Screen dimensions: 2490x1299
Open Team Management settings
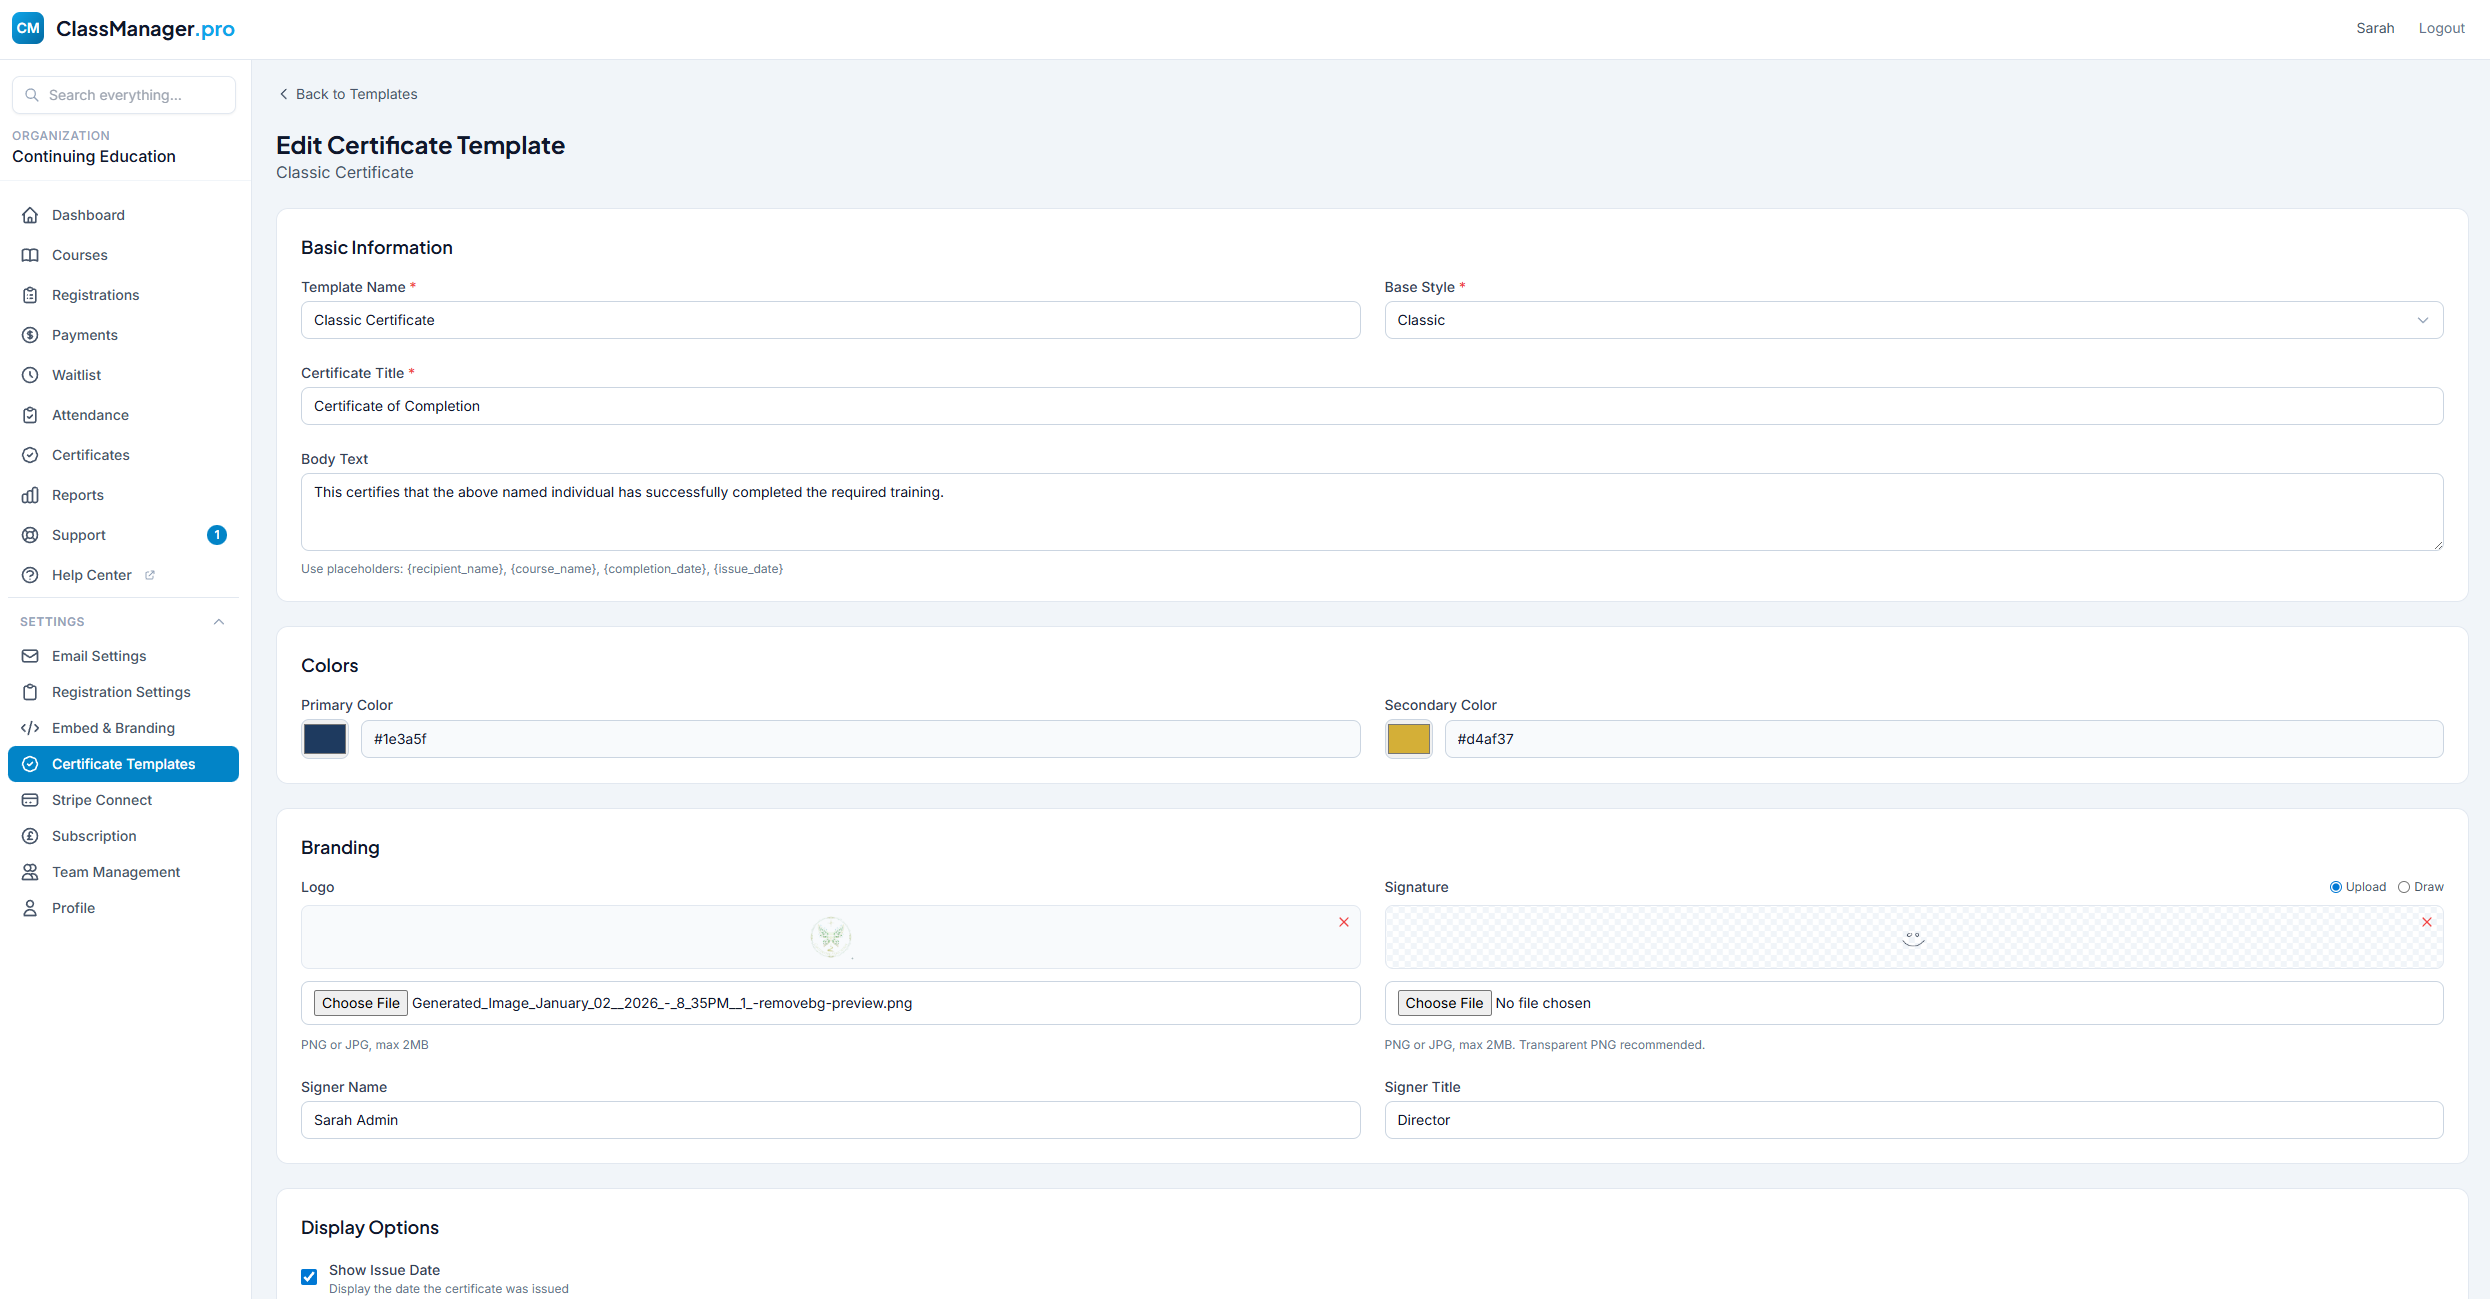pos(116,871)
